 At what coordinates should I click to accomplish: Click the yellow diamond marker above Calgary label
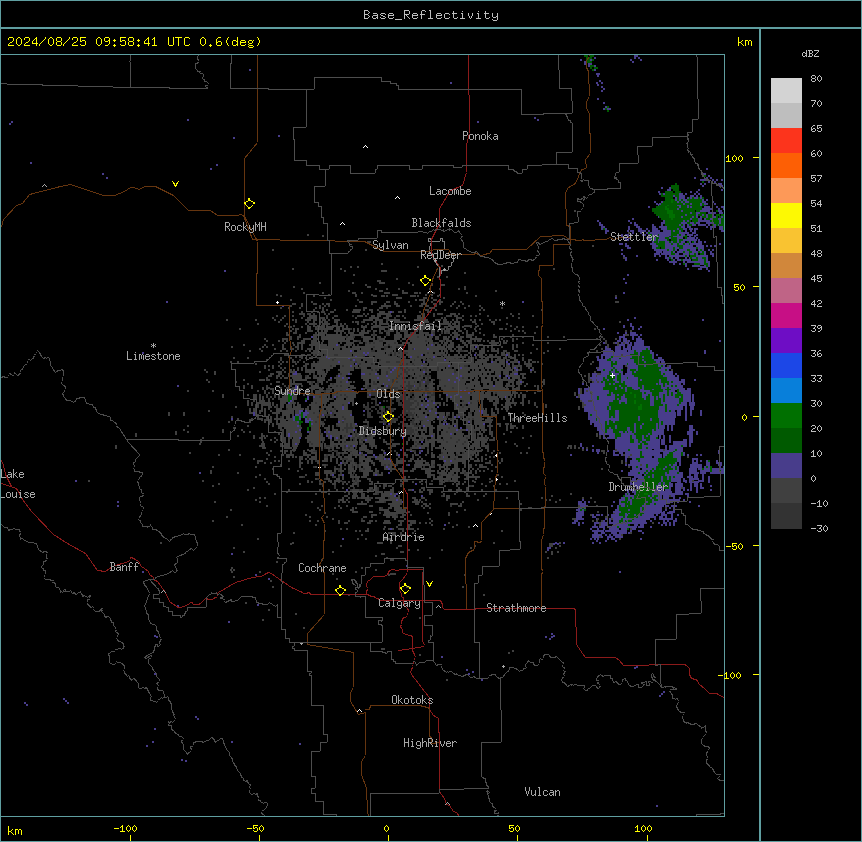point(405,589)
